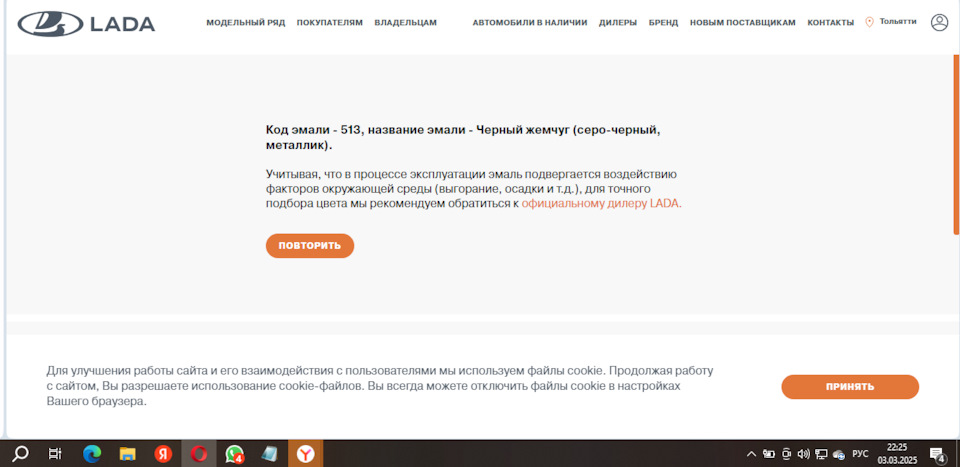The width and height of the screenshot is (960, 467).
Task: Click the location pin next to Тольятти
Action: [x=869, y=22]
